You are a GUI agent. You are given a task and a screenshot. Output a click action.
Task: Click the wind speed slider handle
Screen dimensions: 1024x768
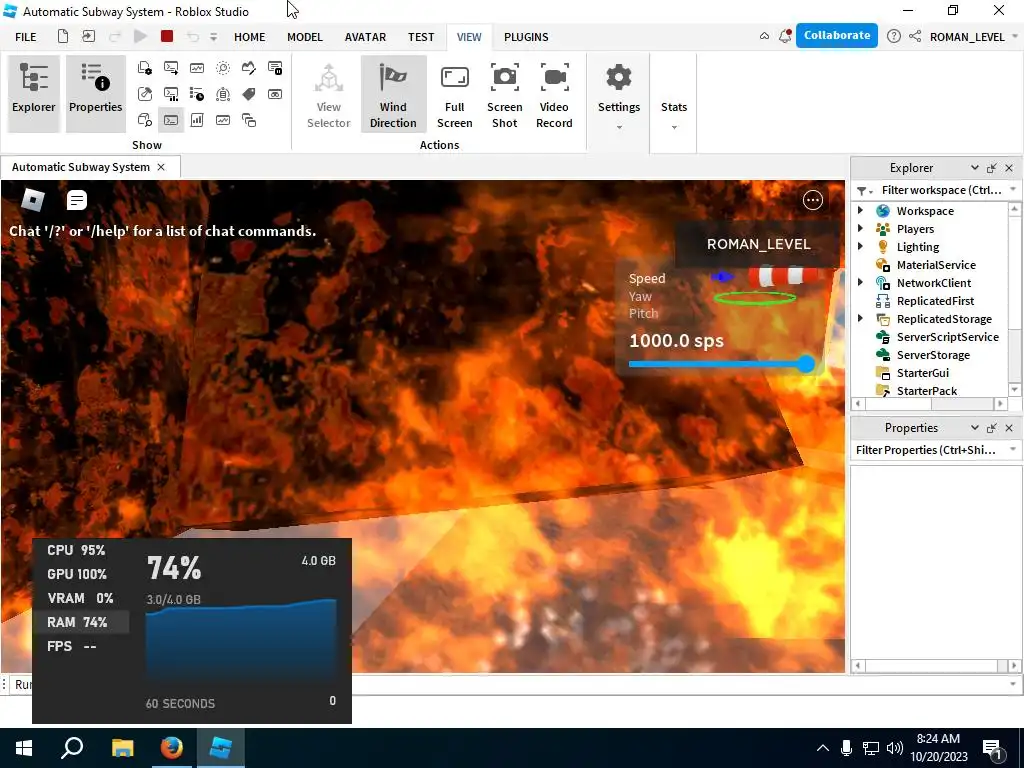[x=807, y=364]
